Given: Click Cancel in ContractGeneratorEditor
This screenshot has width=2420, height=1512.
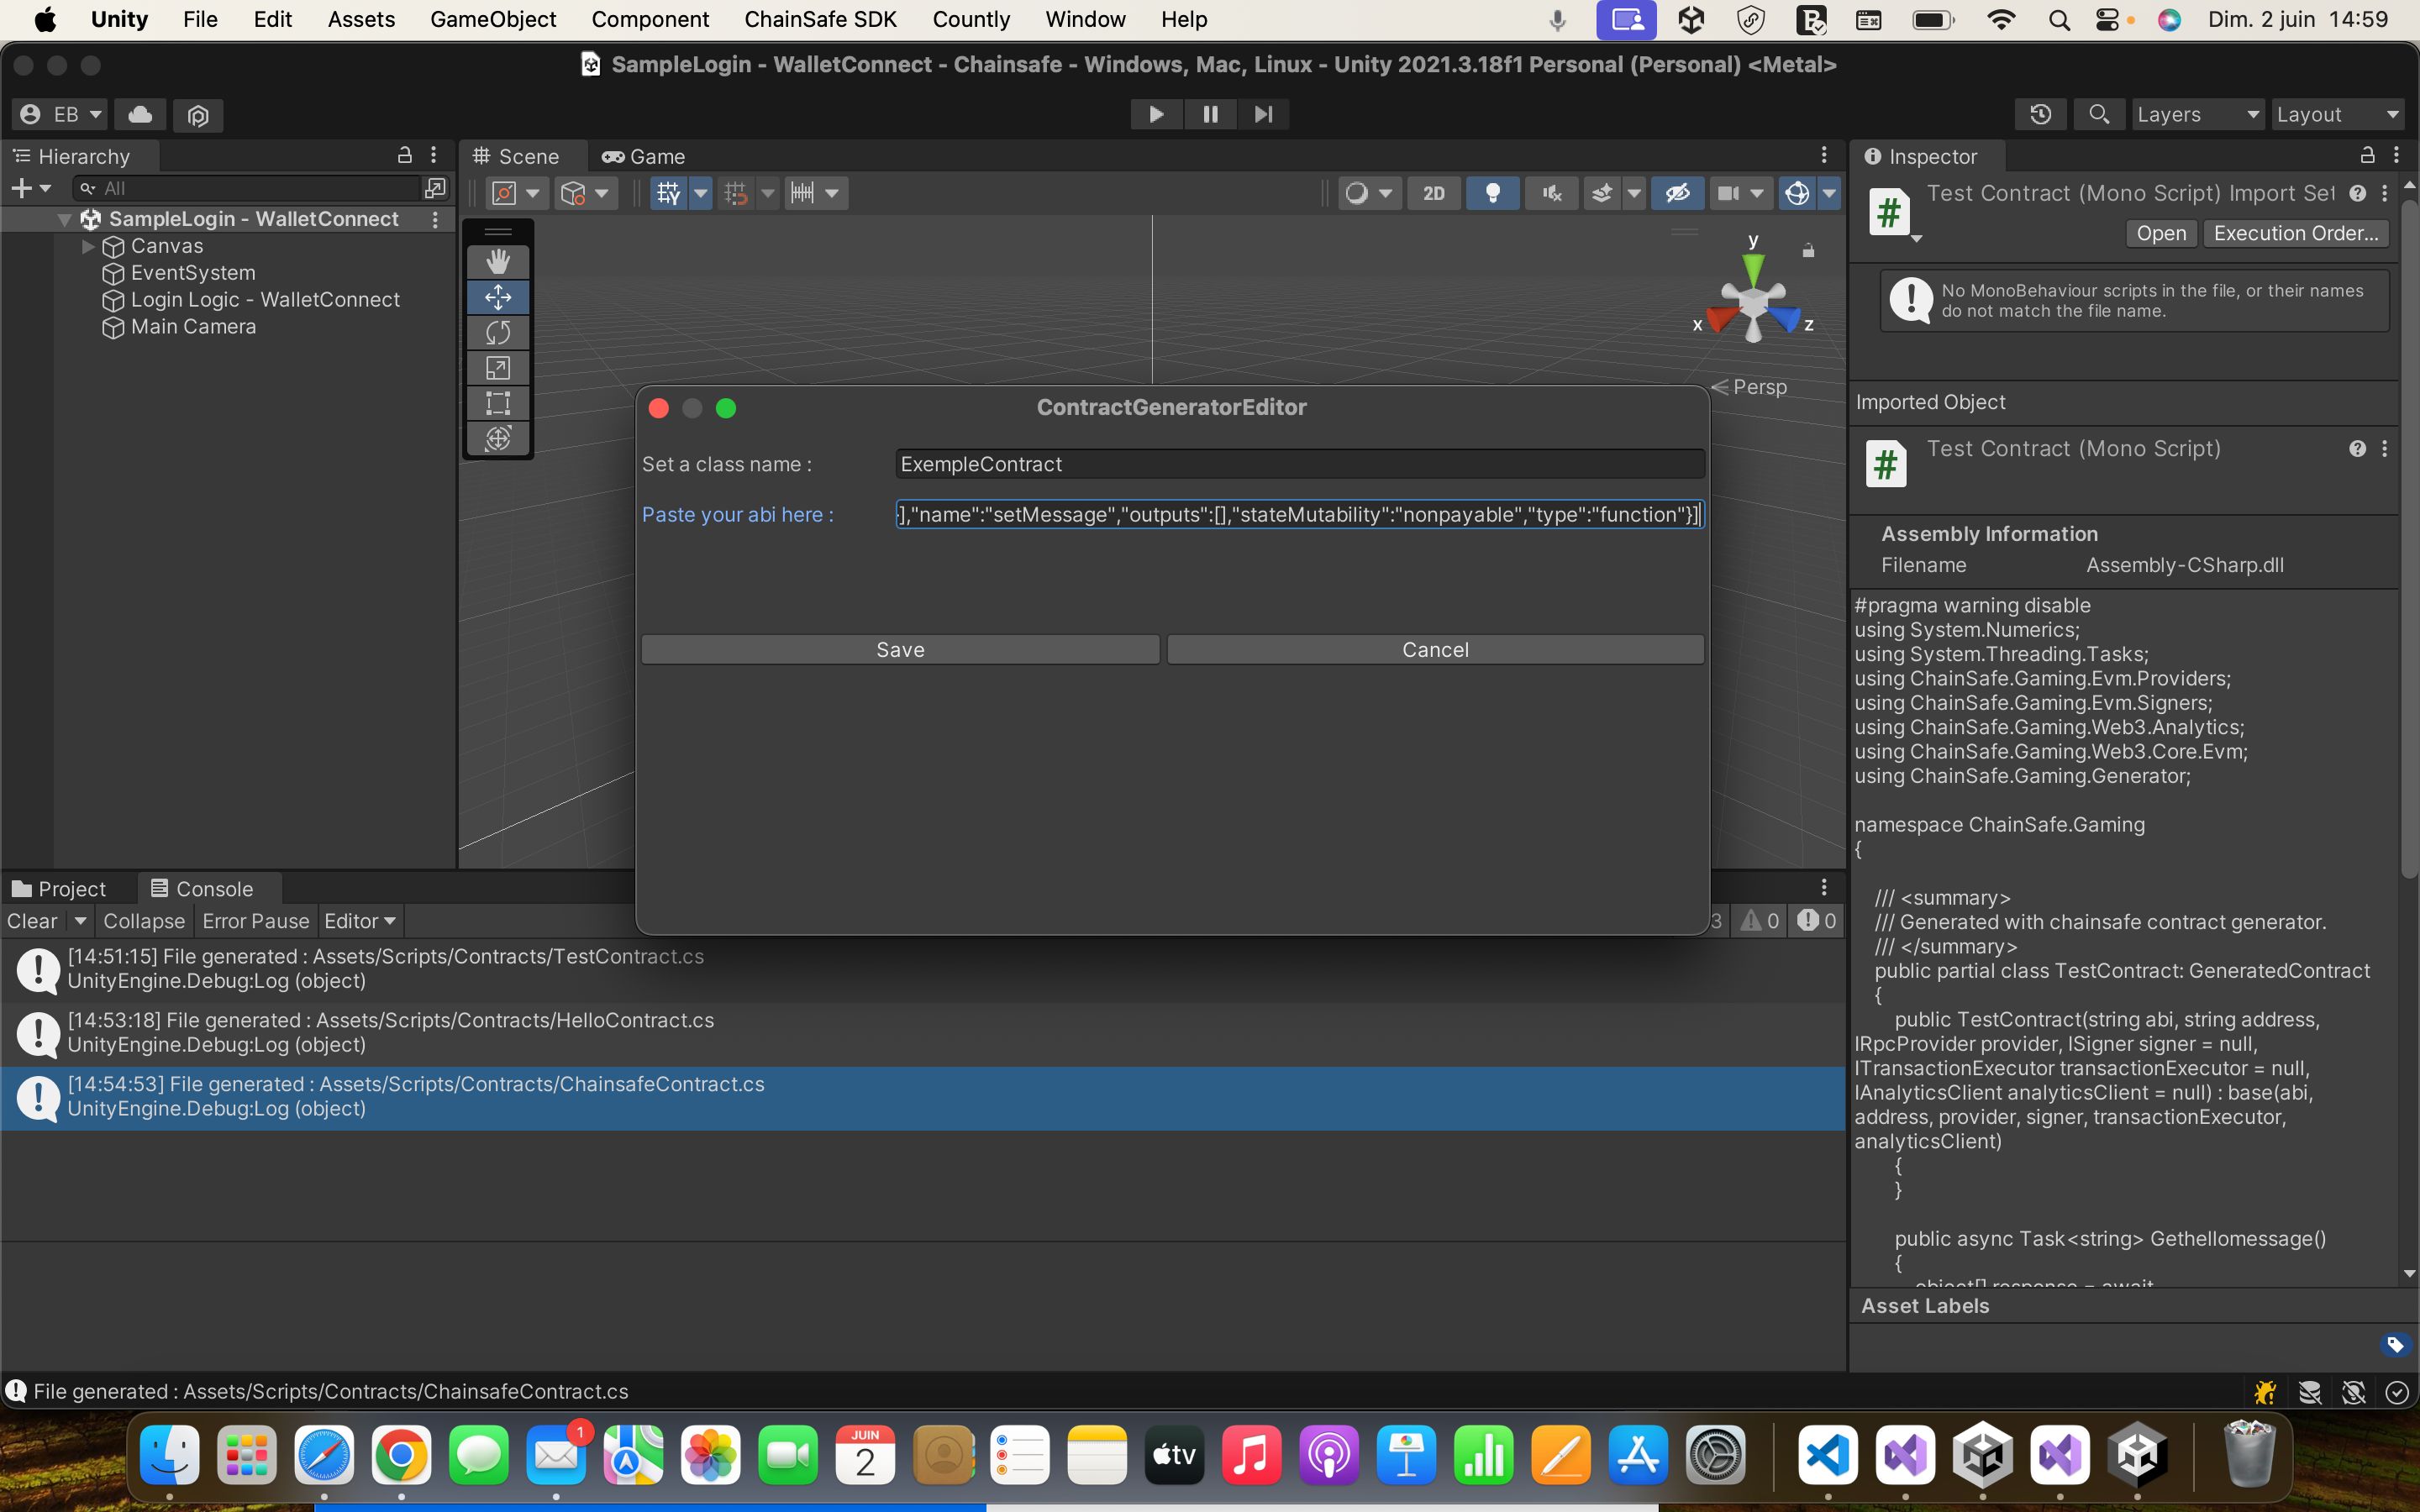Looking at the screenshot, I should [x=1435, y=650].
